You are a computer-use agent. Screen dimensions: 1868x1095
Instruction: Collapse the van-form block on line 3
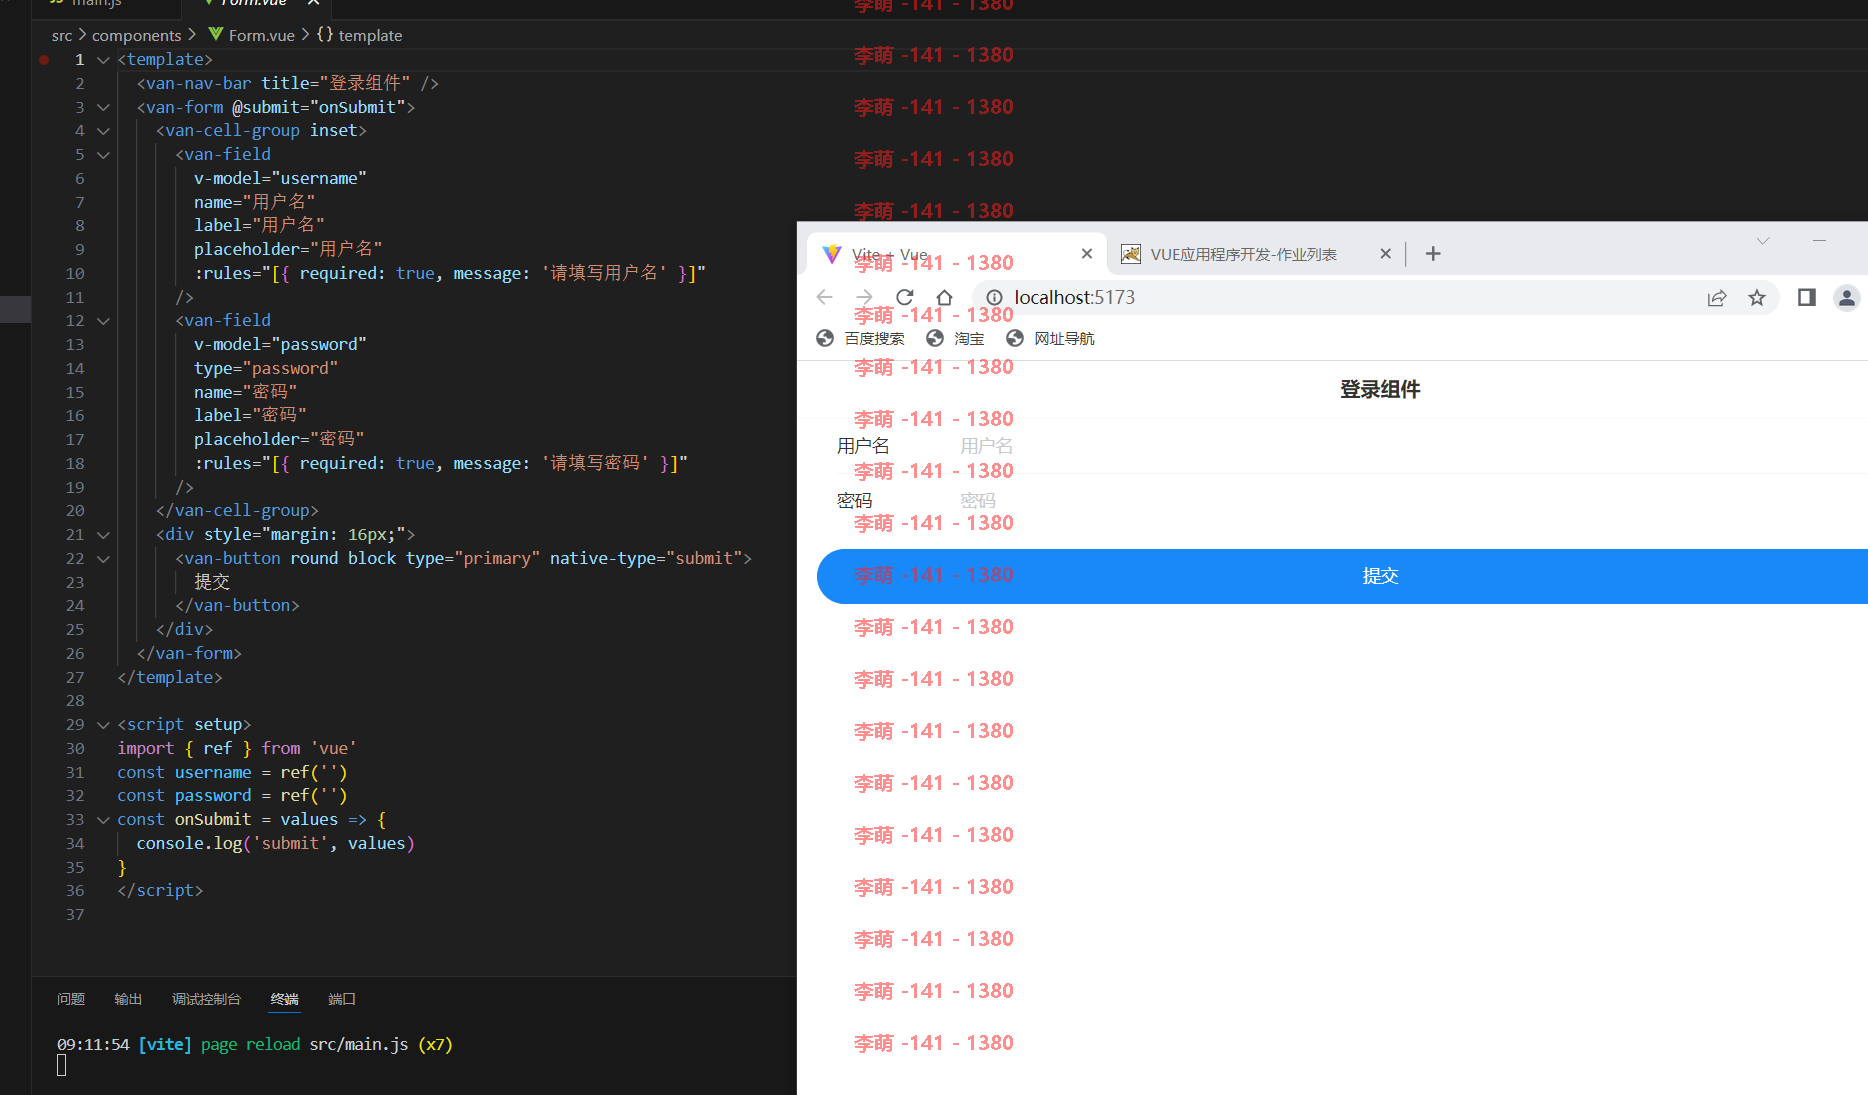(103, 107)
